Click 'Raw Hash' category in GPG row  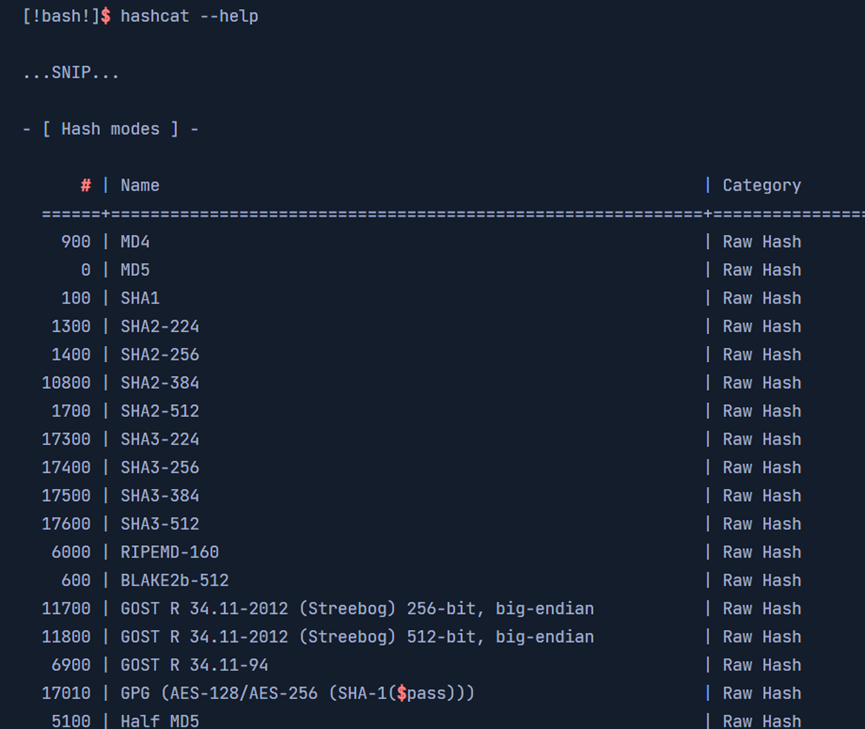pos(762,693)
